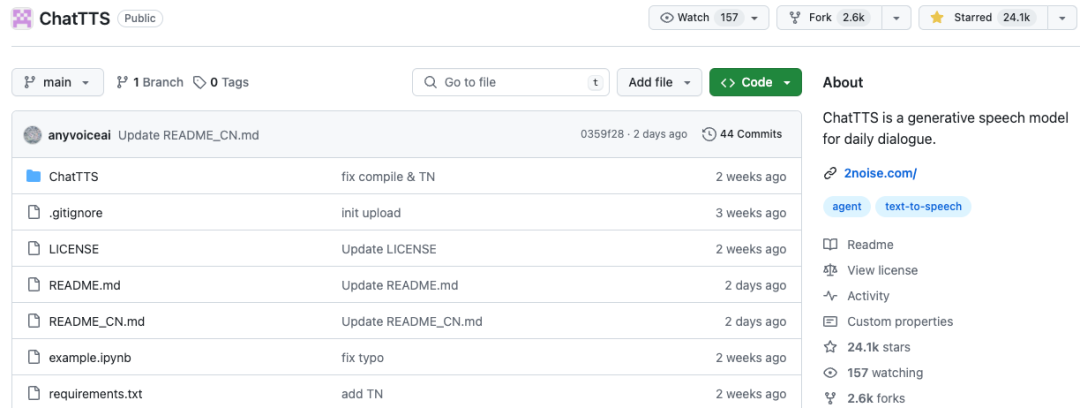The width and height of the screenshot is (1080, 408).
Task: Click the anyvoiceai user avatar
Action: [32, 134]
